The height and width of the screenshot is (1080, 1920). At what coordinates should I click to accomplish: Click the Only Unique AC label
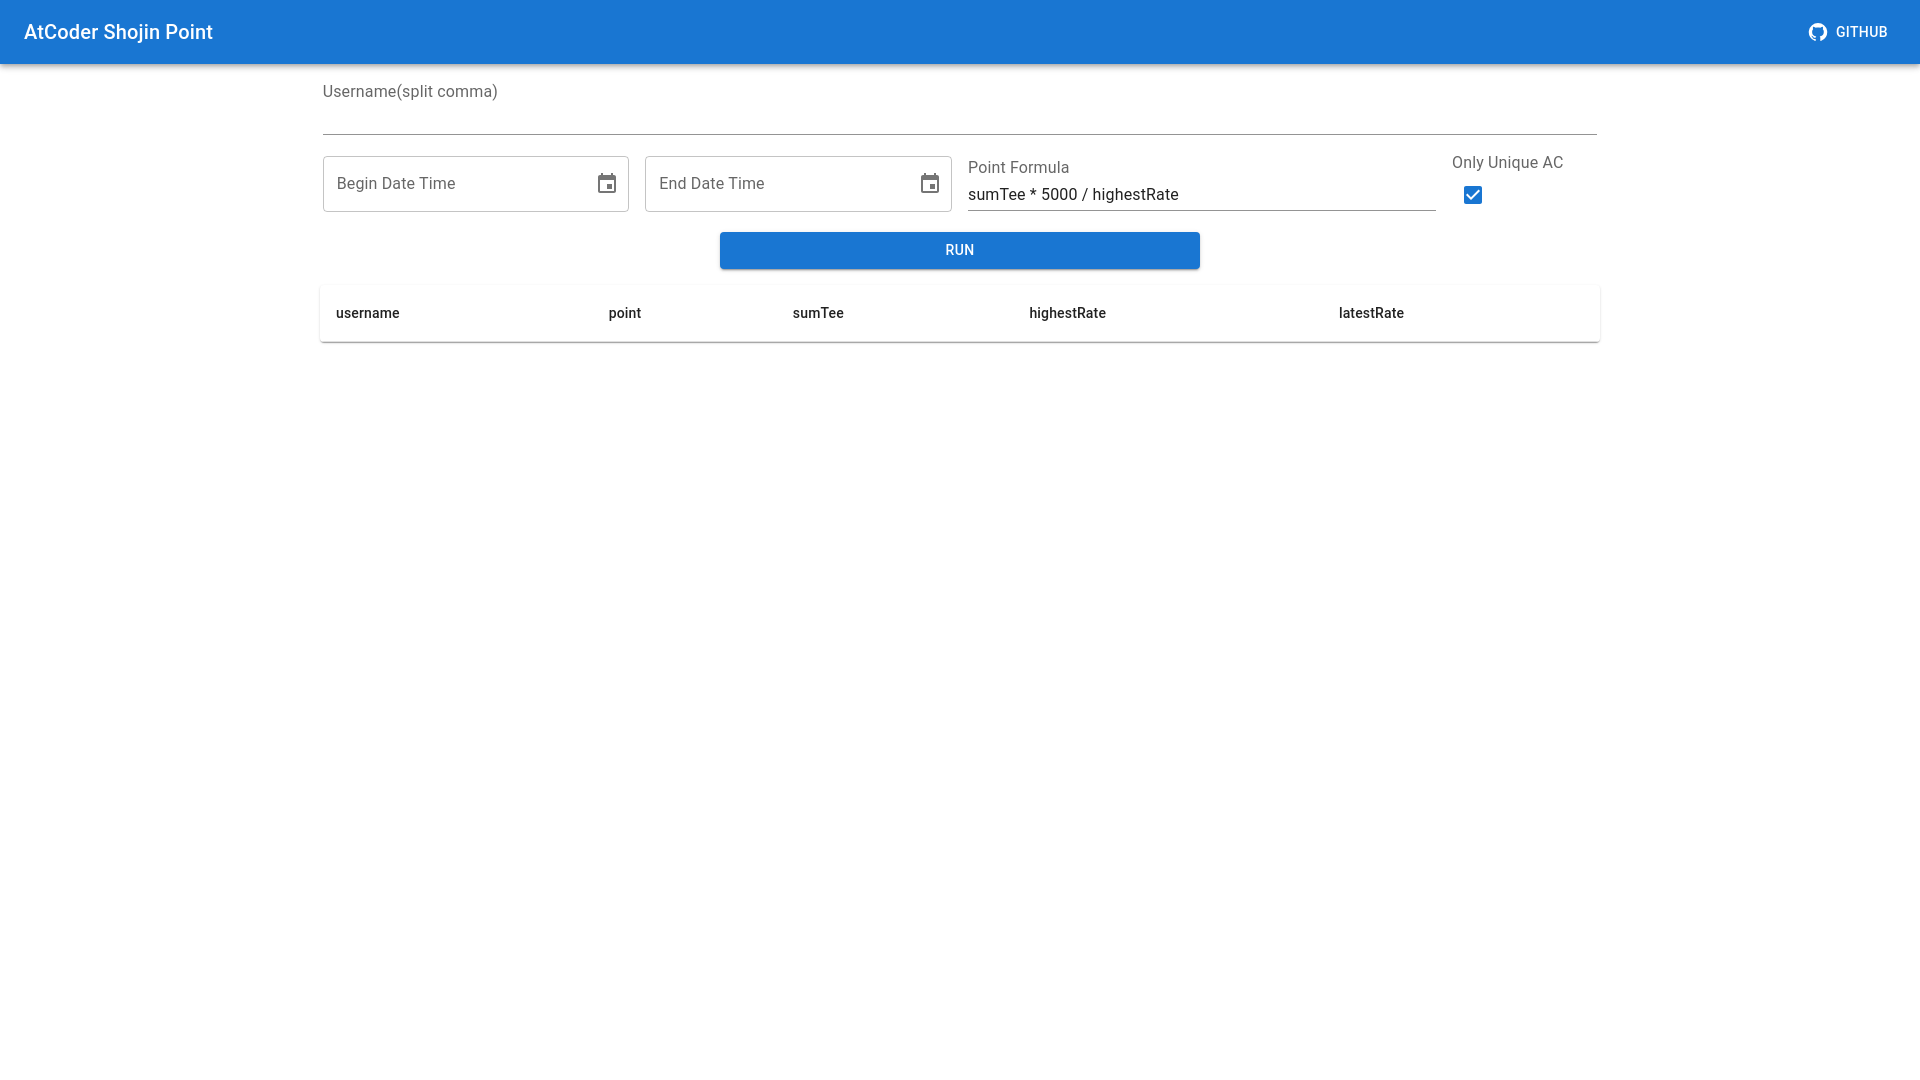tap(1507, 163)
